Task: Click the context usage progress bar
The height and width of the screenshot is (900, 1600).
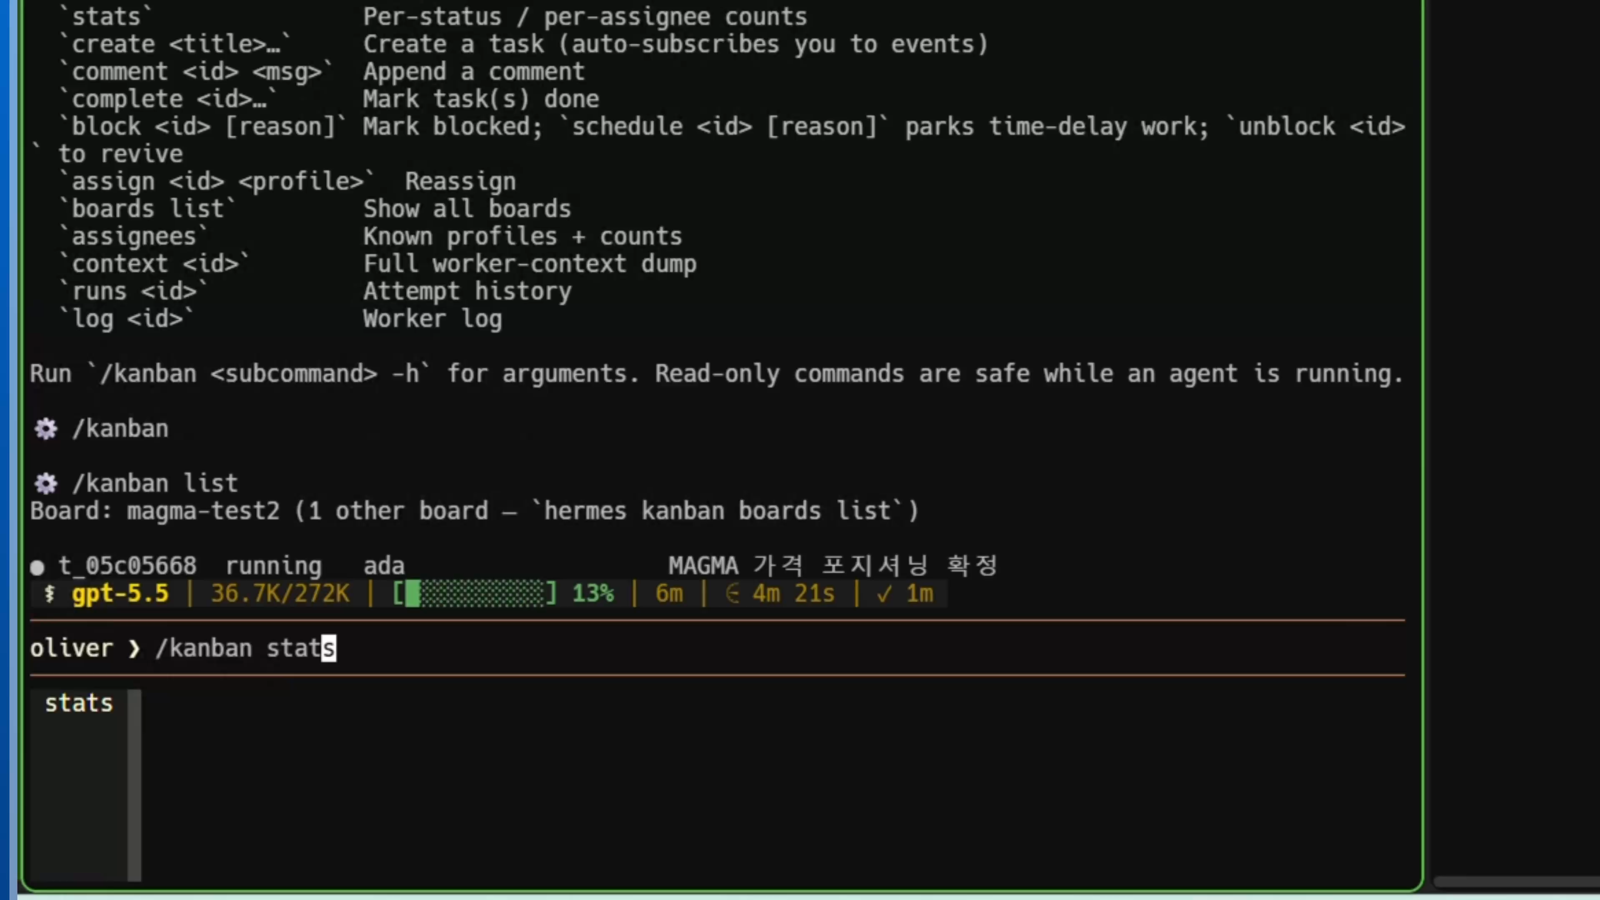Action: coord(475,594)
